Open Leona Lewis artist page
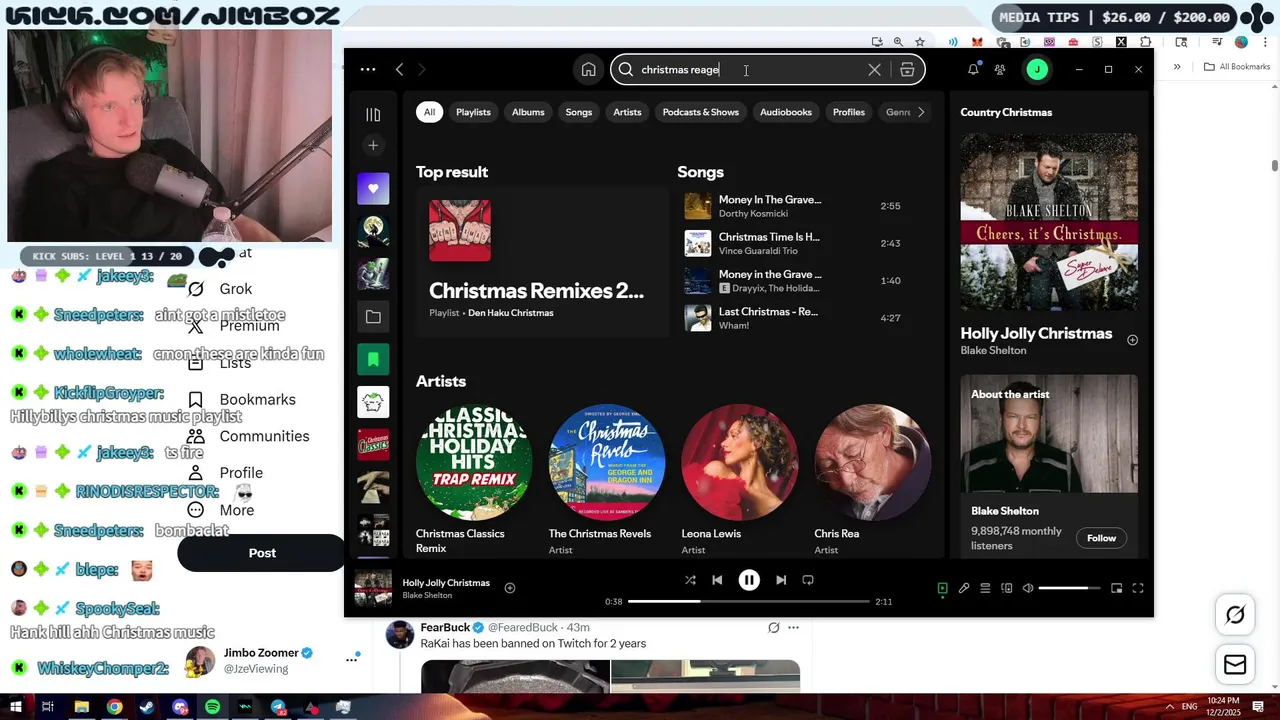1280x720 pixels. (x=740, y=479)
